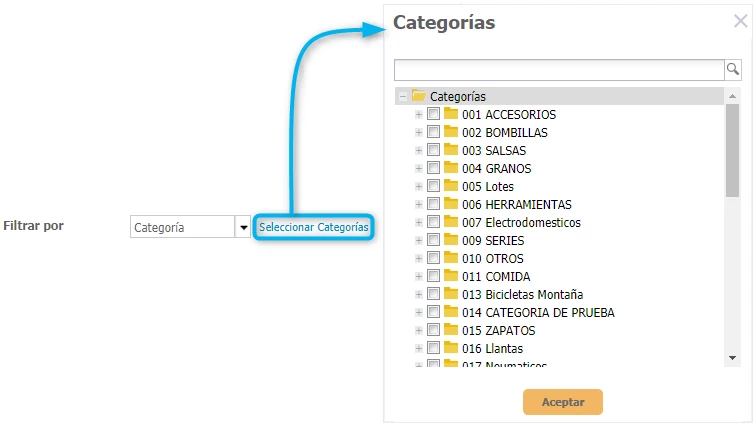Click the 004 GRANOS folder icon
The height and width of the screenshot is (426, 756).
click(x=451, y=169)
